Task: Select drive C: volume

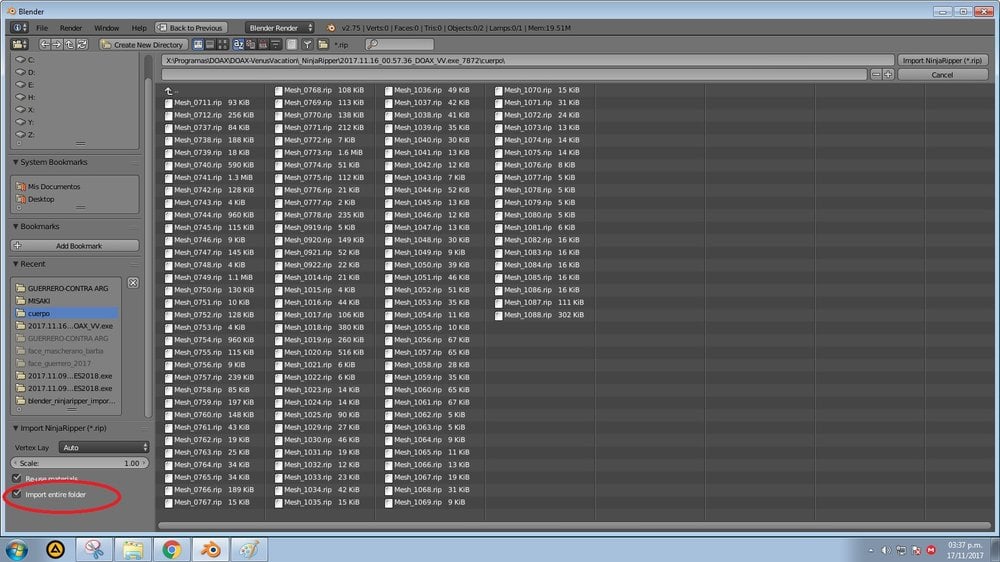Action: tap(26, 60)
